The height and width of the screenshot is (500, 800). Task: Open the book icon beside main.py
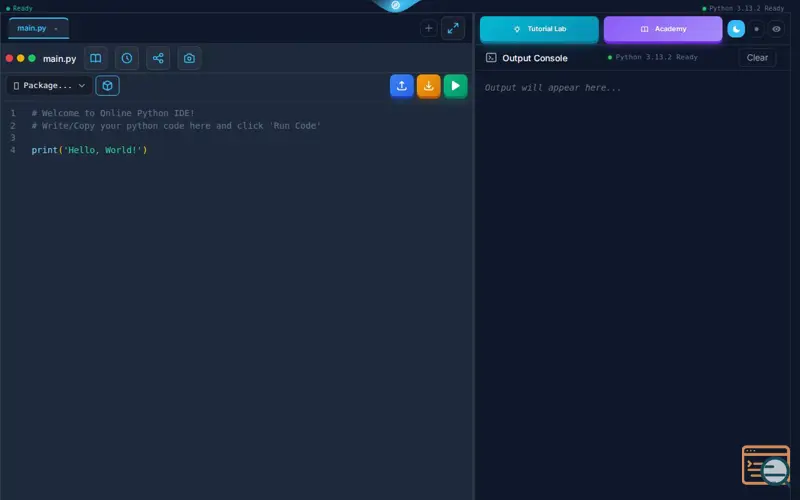pos(95,58)
